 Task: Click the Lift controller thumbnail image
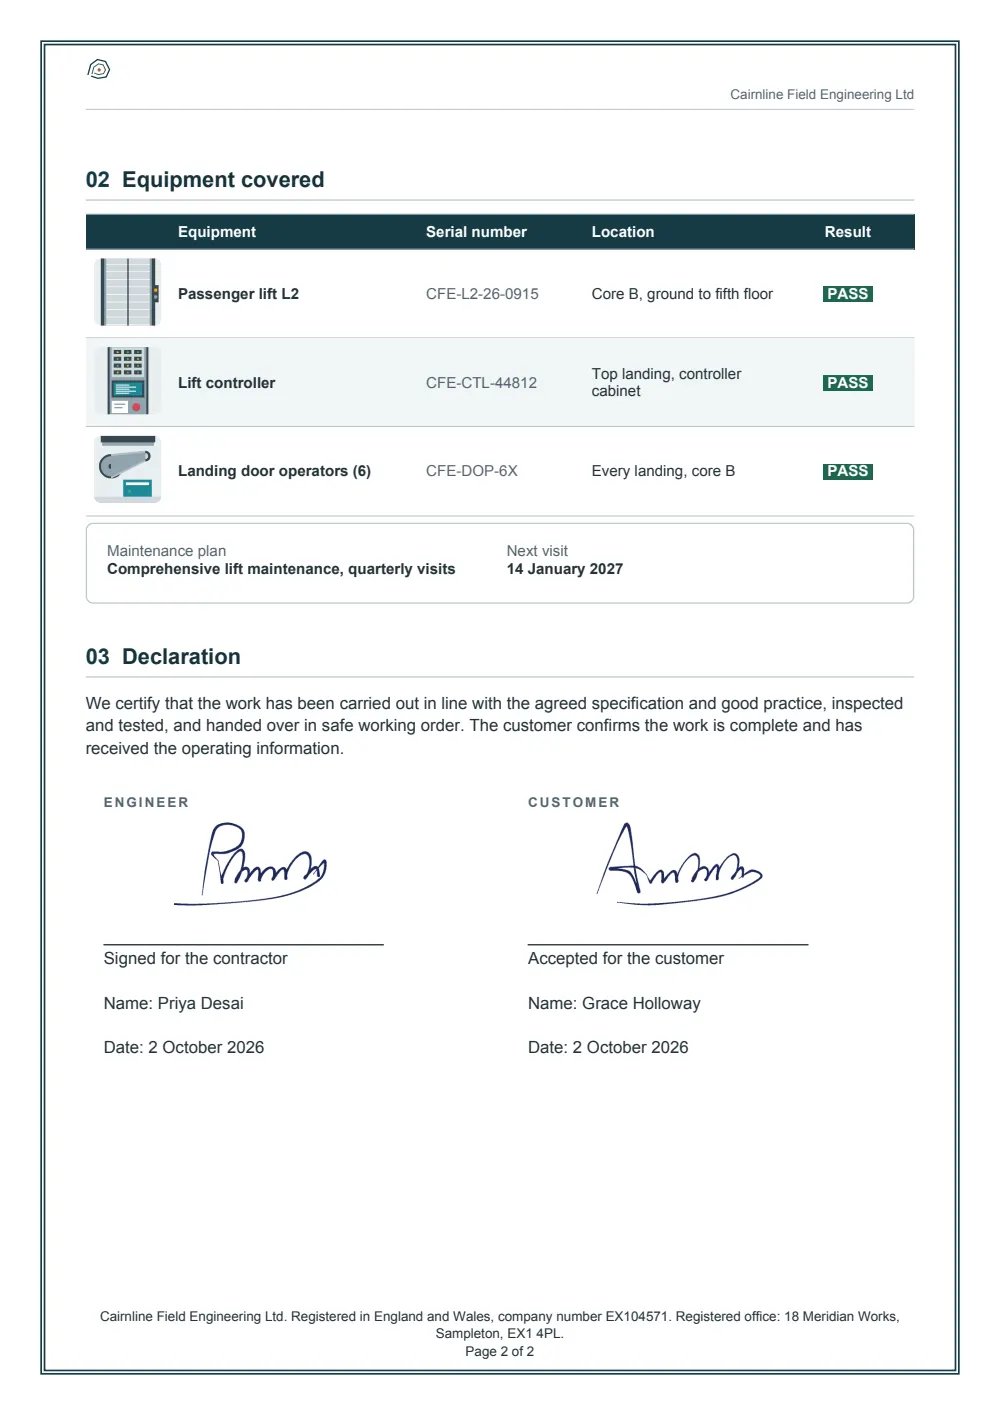click(128, 381)
